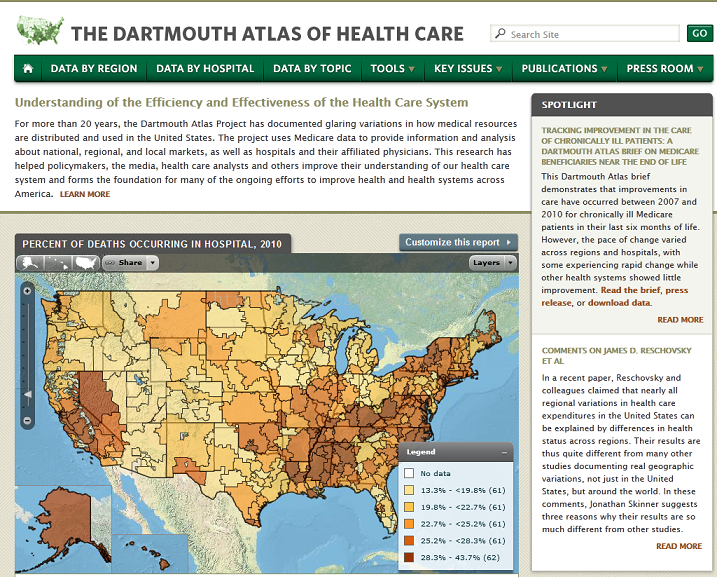Expand the Publications menu
The width and height of the screenshot is (717, 577).
click(x=564, y=69)
